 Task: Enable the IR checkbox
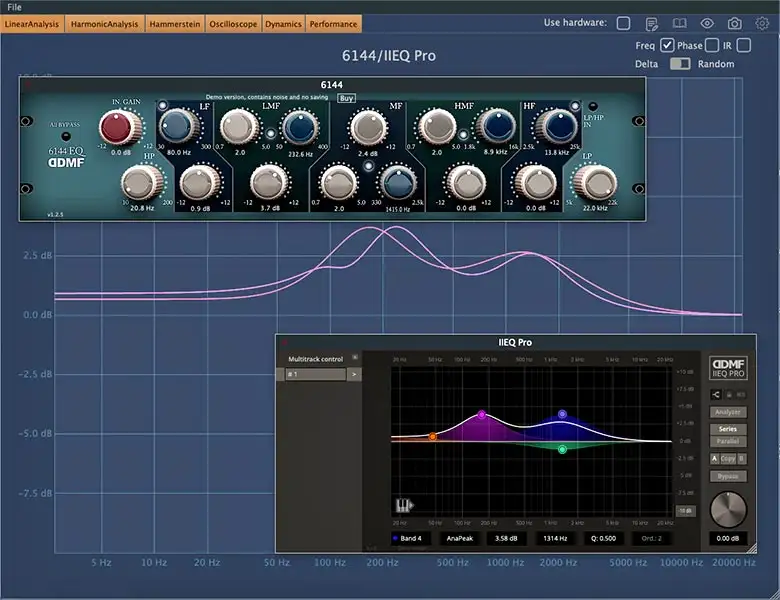click(744, 45)
